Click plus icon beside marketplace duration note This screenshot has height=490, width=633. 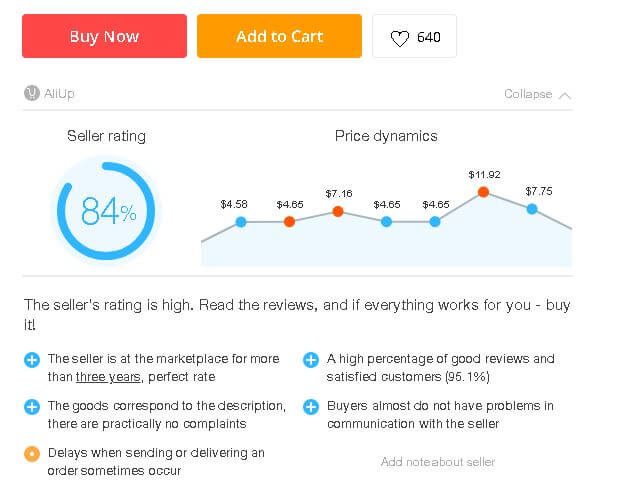(32, 360)
